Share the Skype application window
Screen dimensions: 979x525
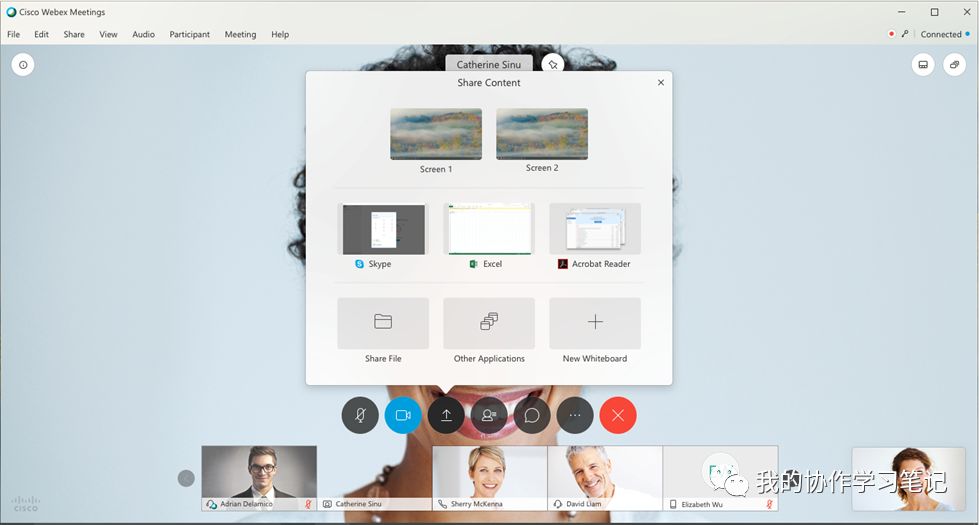pyautogui.click(x=383, y=229)
